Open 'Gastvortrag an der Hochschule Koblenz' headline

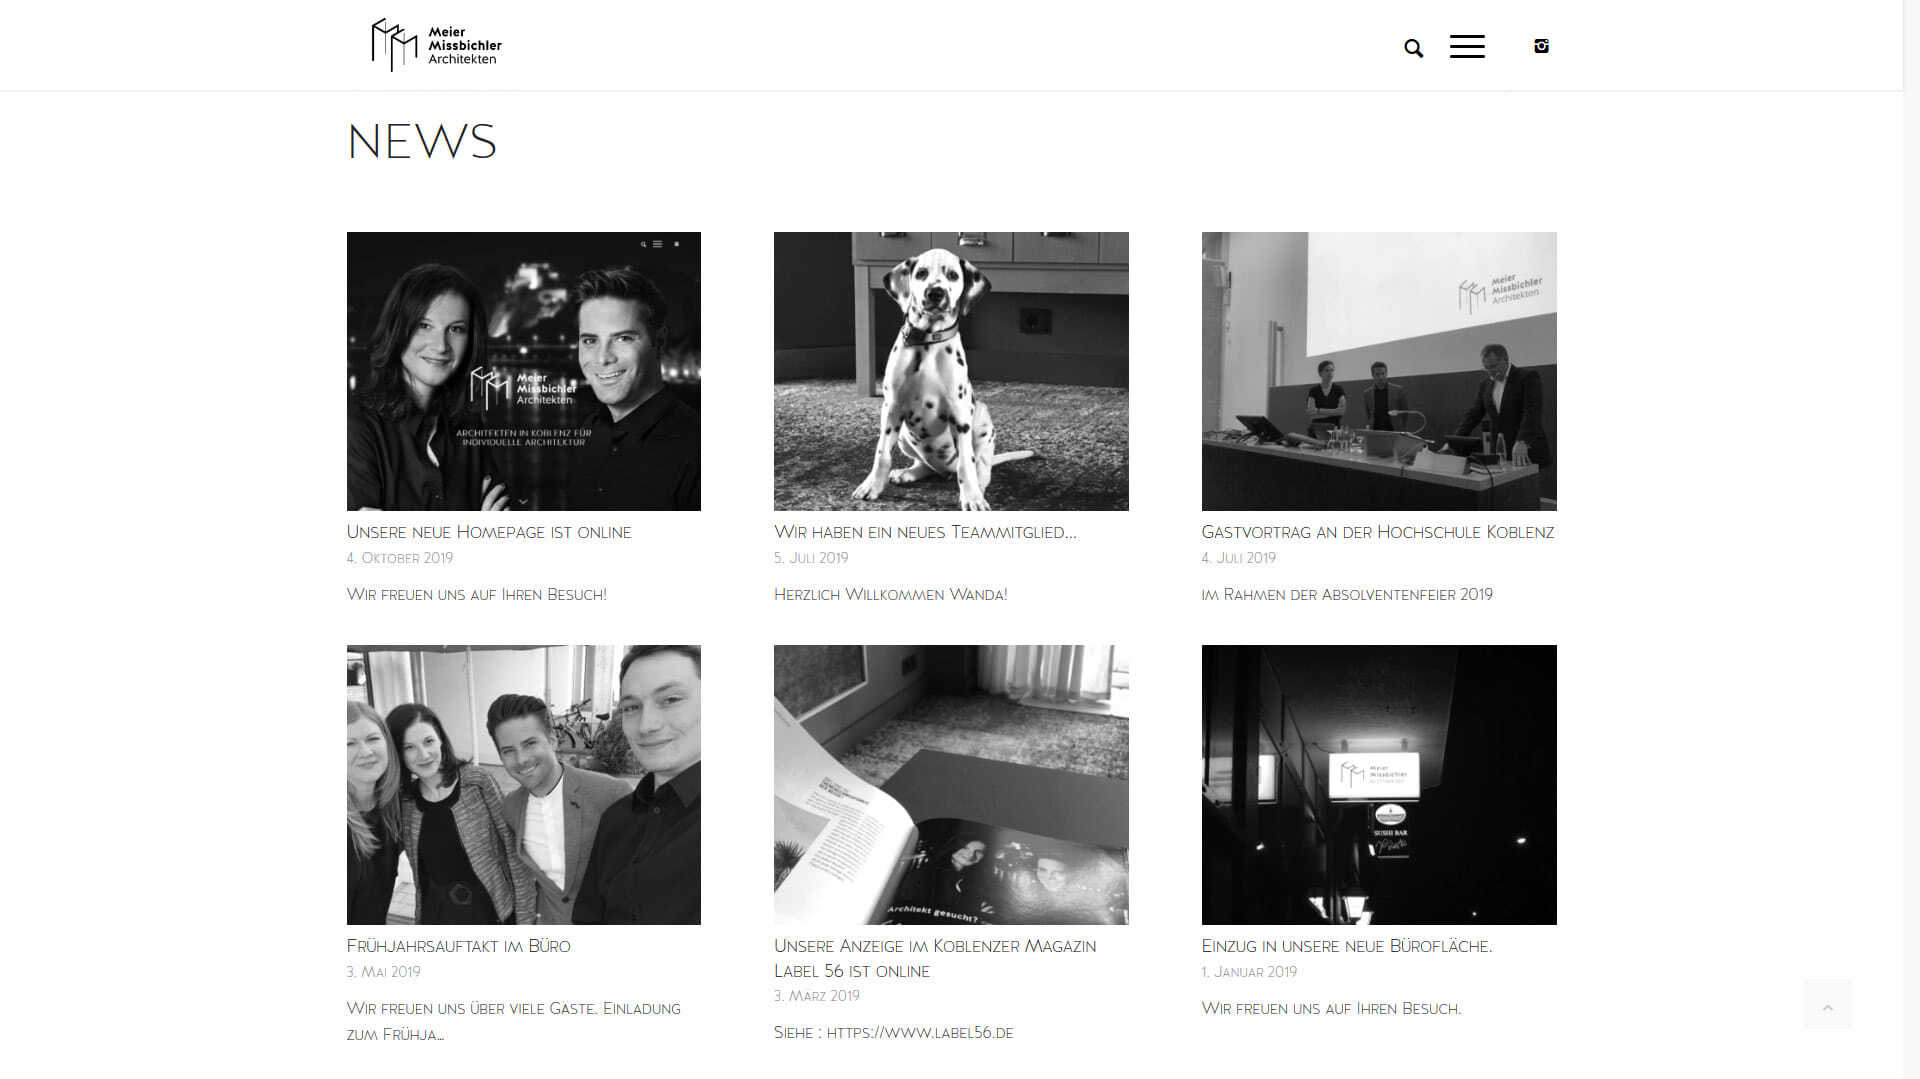(x=1378, y=532)
